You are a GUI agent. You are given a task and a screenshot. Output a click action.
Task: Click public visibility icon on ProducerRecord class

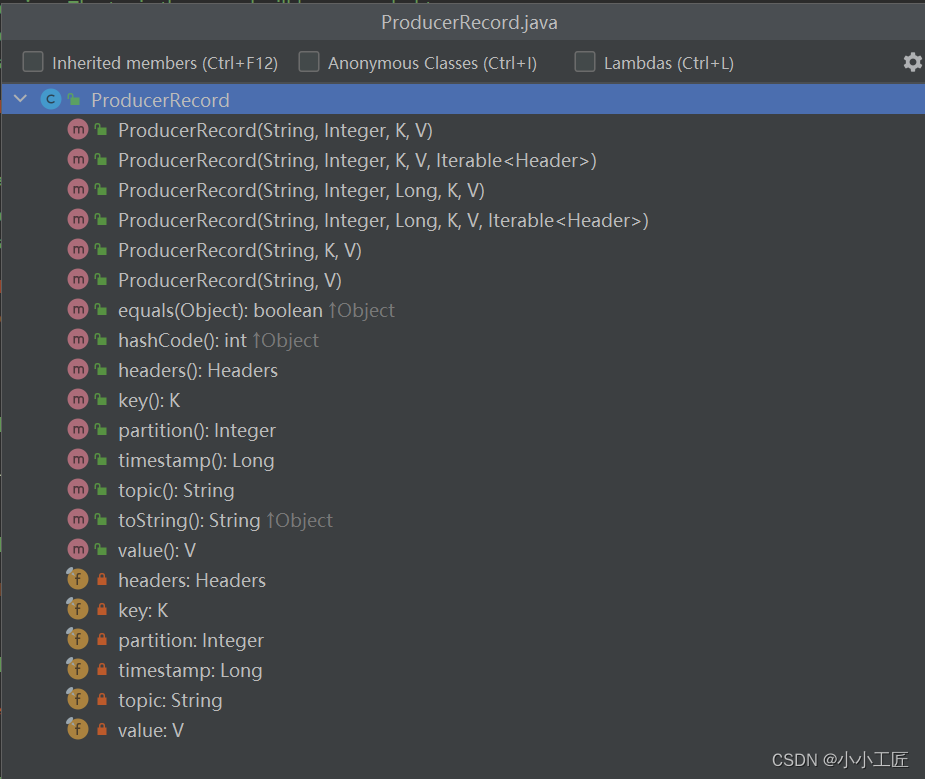[74, 99]
